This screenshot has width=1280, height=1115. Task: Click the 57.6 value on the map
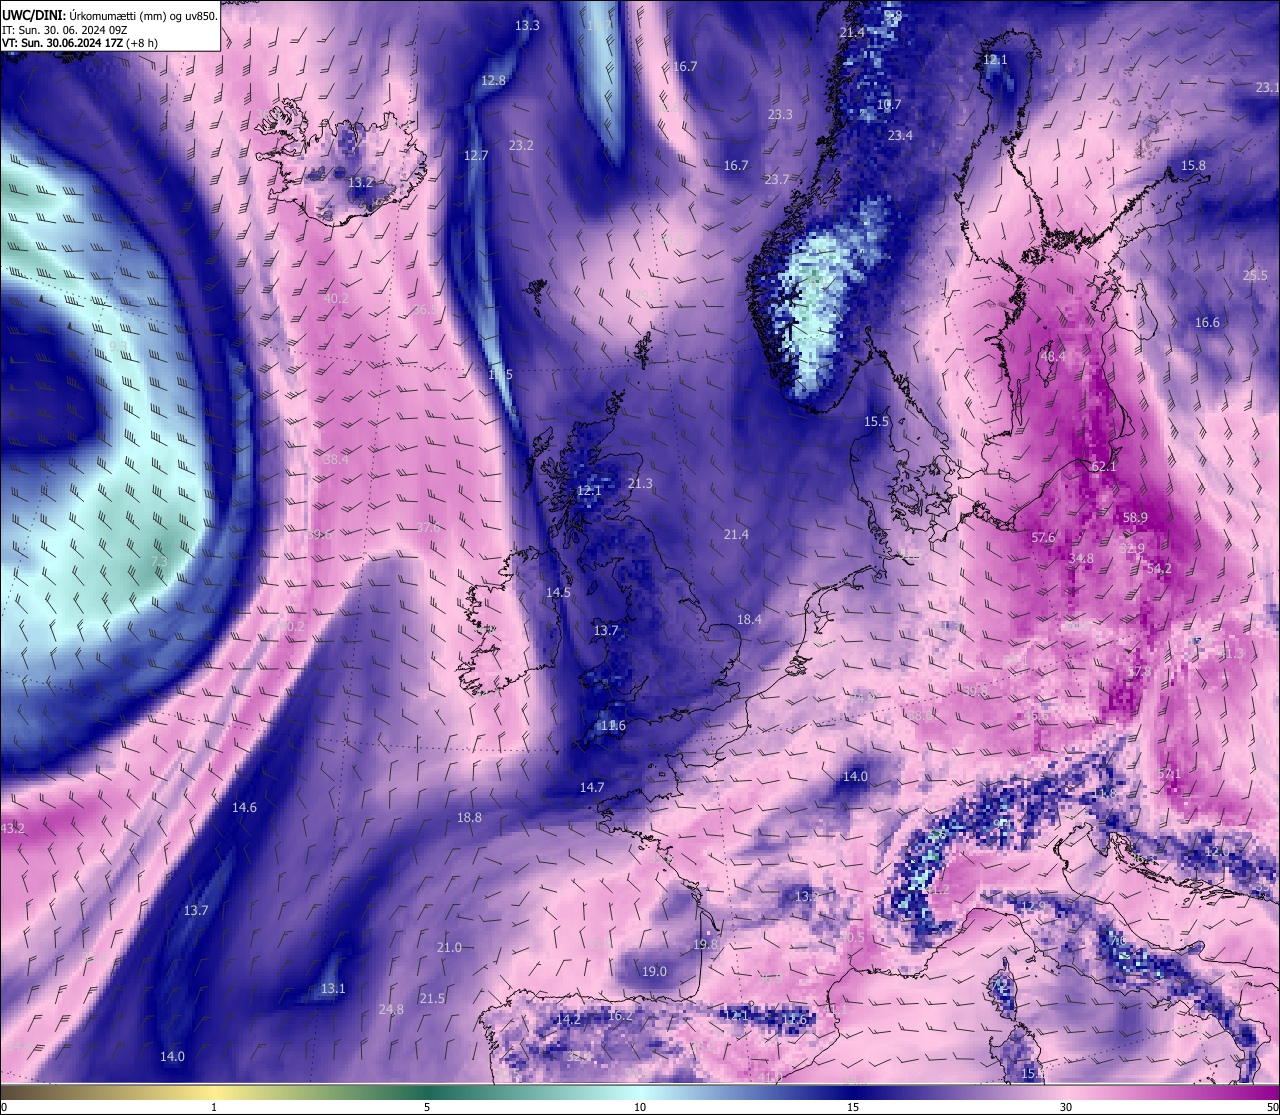1043,538
